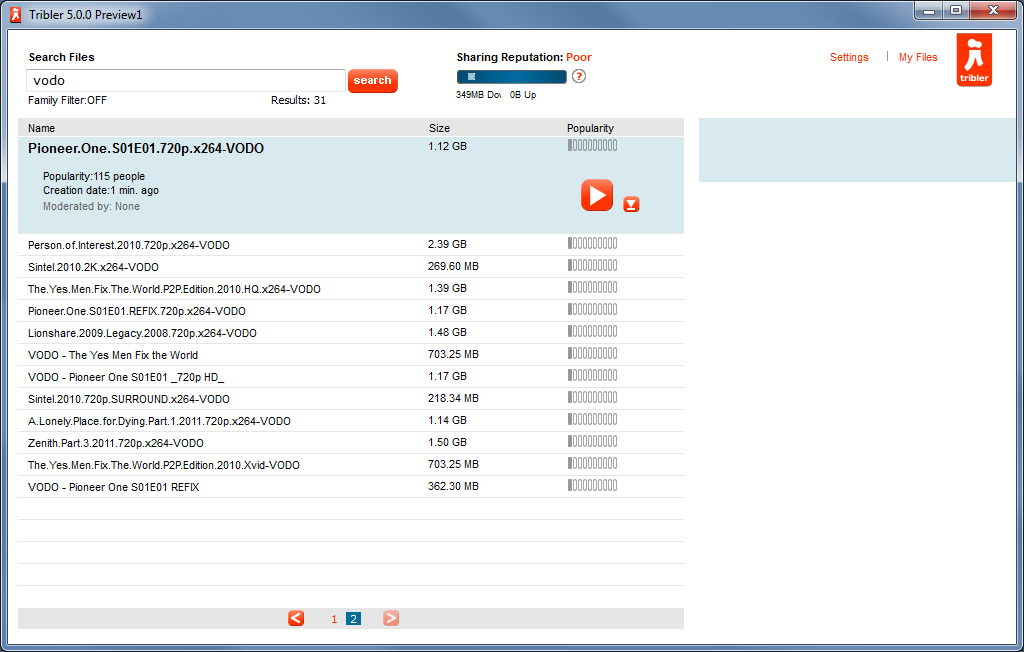Select Sintel.2010.720p.SURROUND.x264-VODO row
Image resolution: width=1026 pixels, height=652 pixels.
pos(351,399)
